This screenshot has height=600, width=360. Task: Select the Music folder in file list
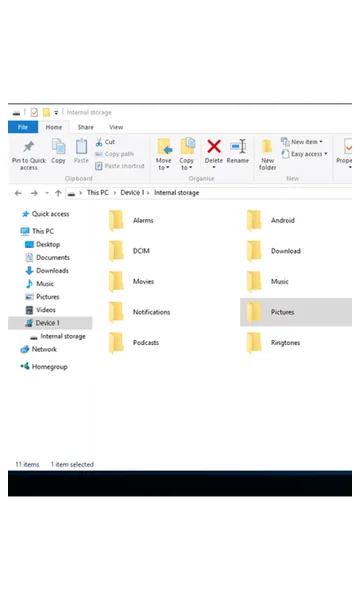click(x=267, y=282)
